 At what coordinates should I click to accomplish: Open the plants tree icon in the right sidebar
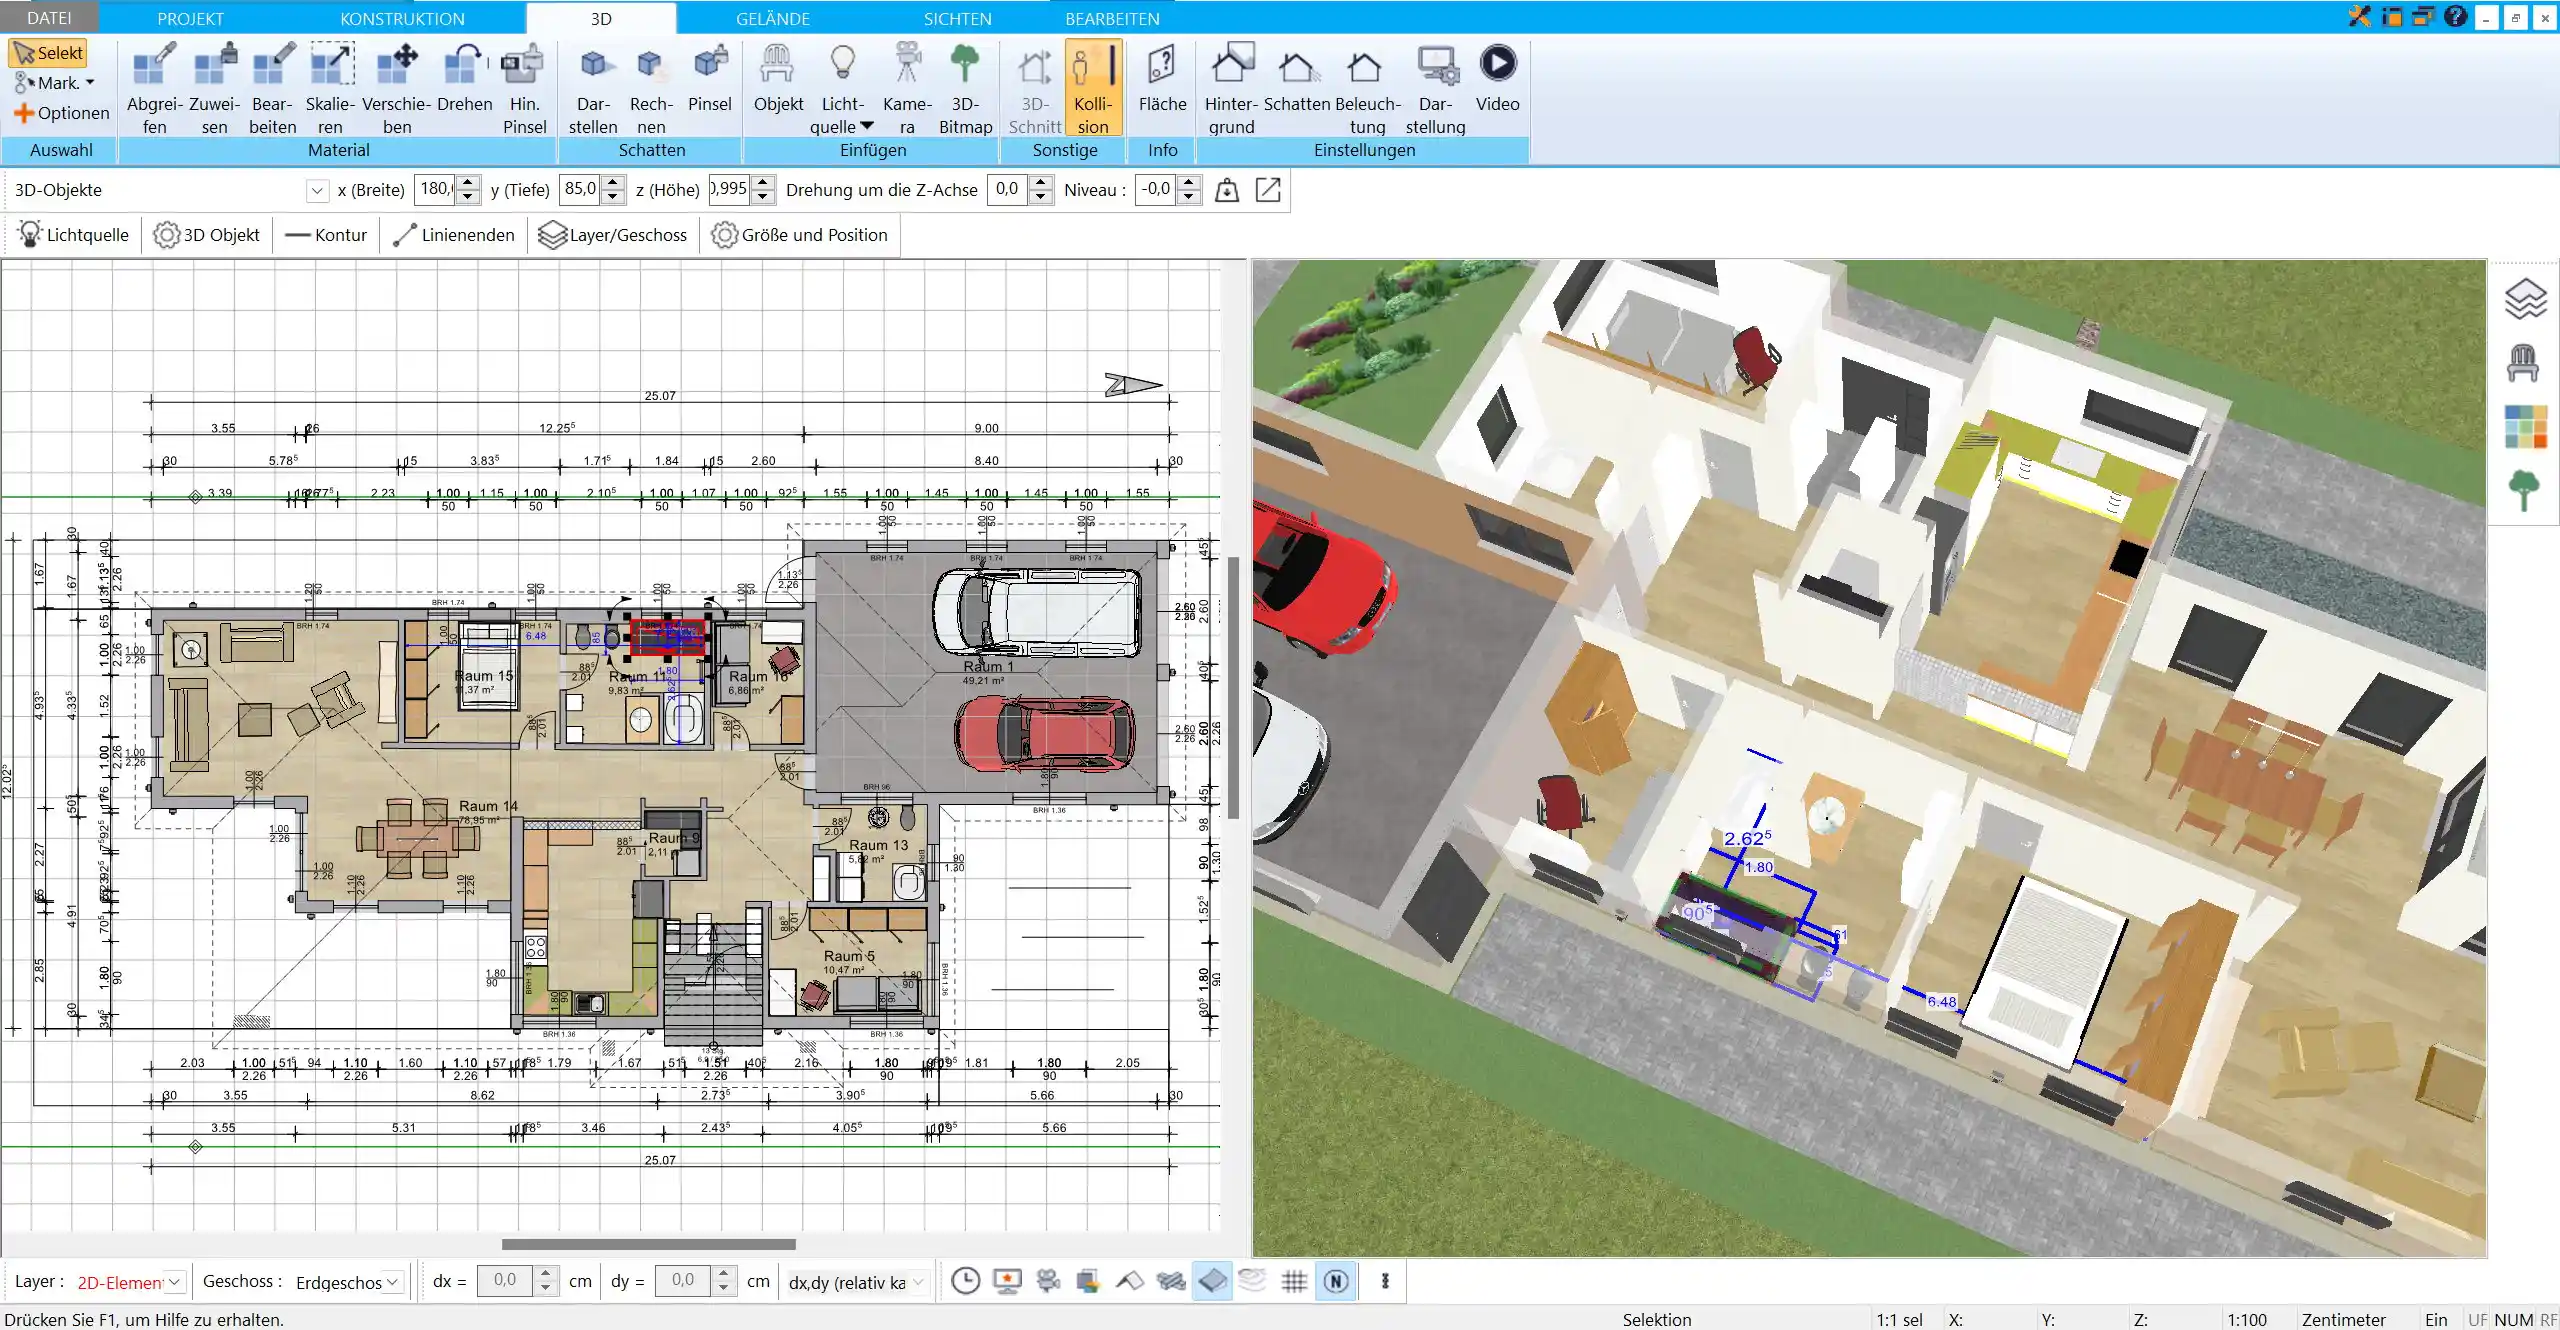pos(2524,491)
